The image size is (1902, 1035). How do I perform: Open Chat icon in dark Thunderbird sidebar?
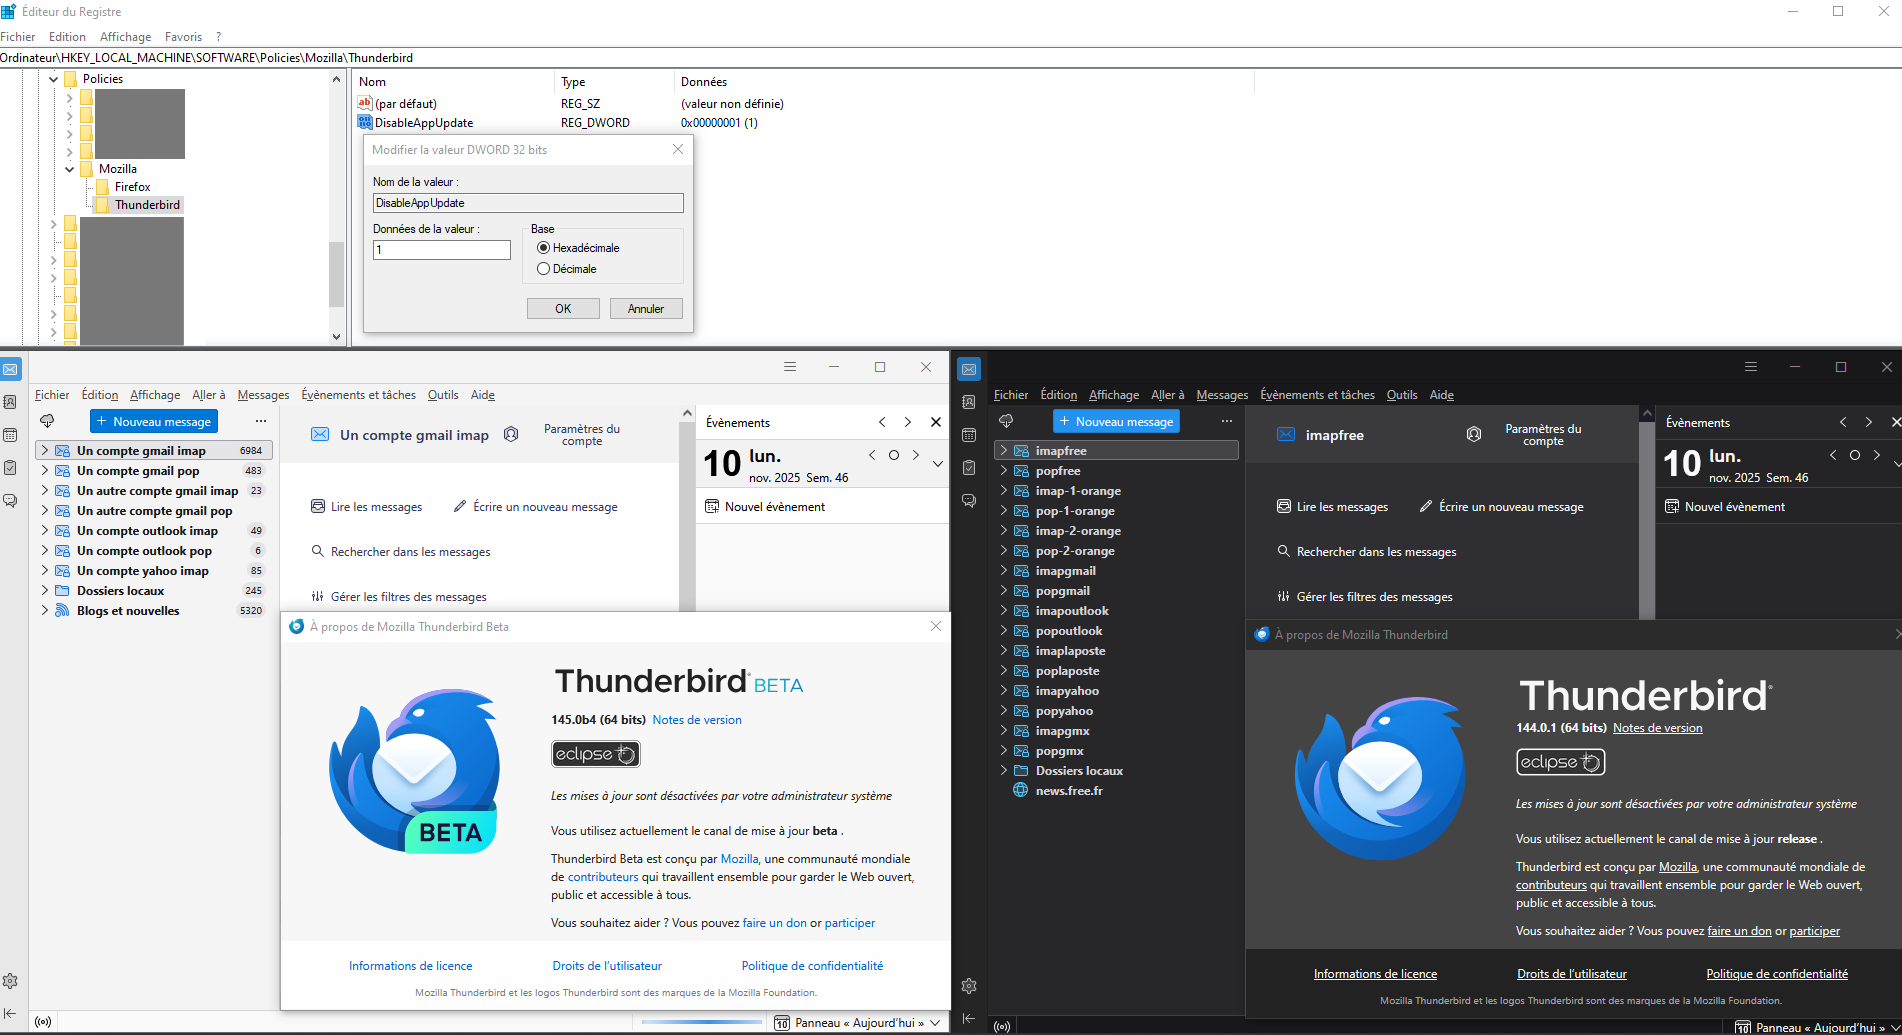coord(969,500)
